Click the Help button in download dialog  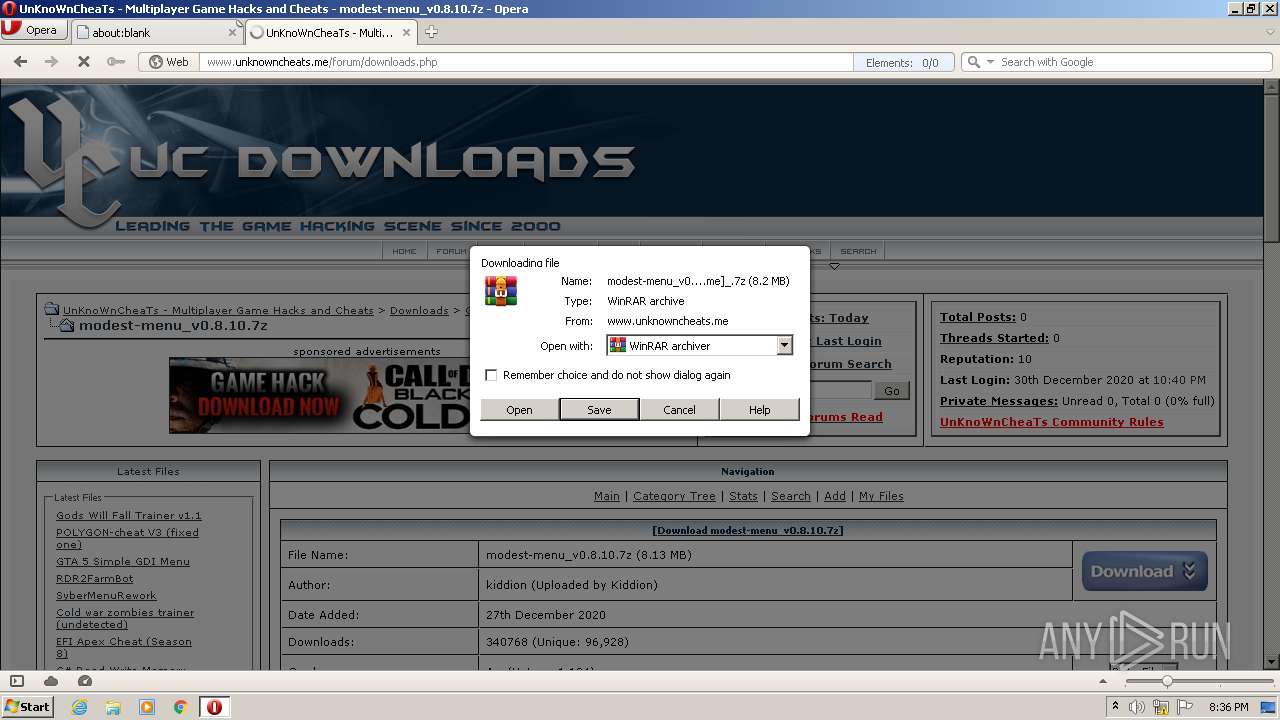coord(760,410)
